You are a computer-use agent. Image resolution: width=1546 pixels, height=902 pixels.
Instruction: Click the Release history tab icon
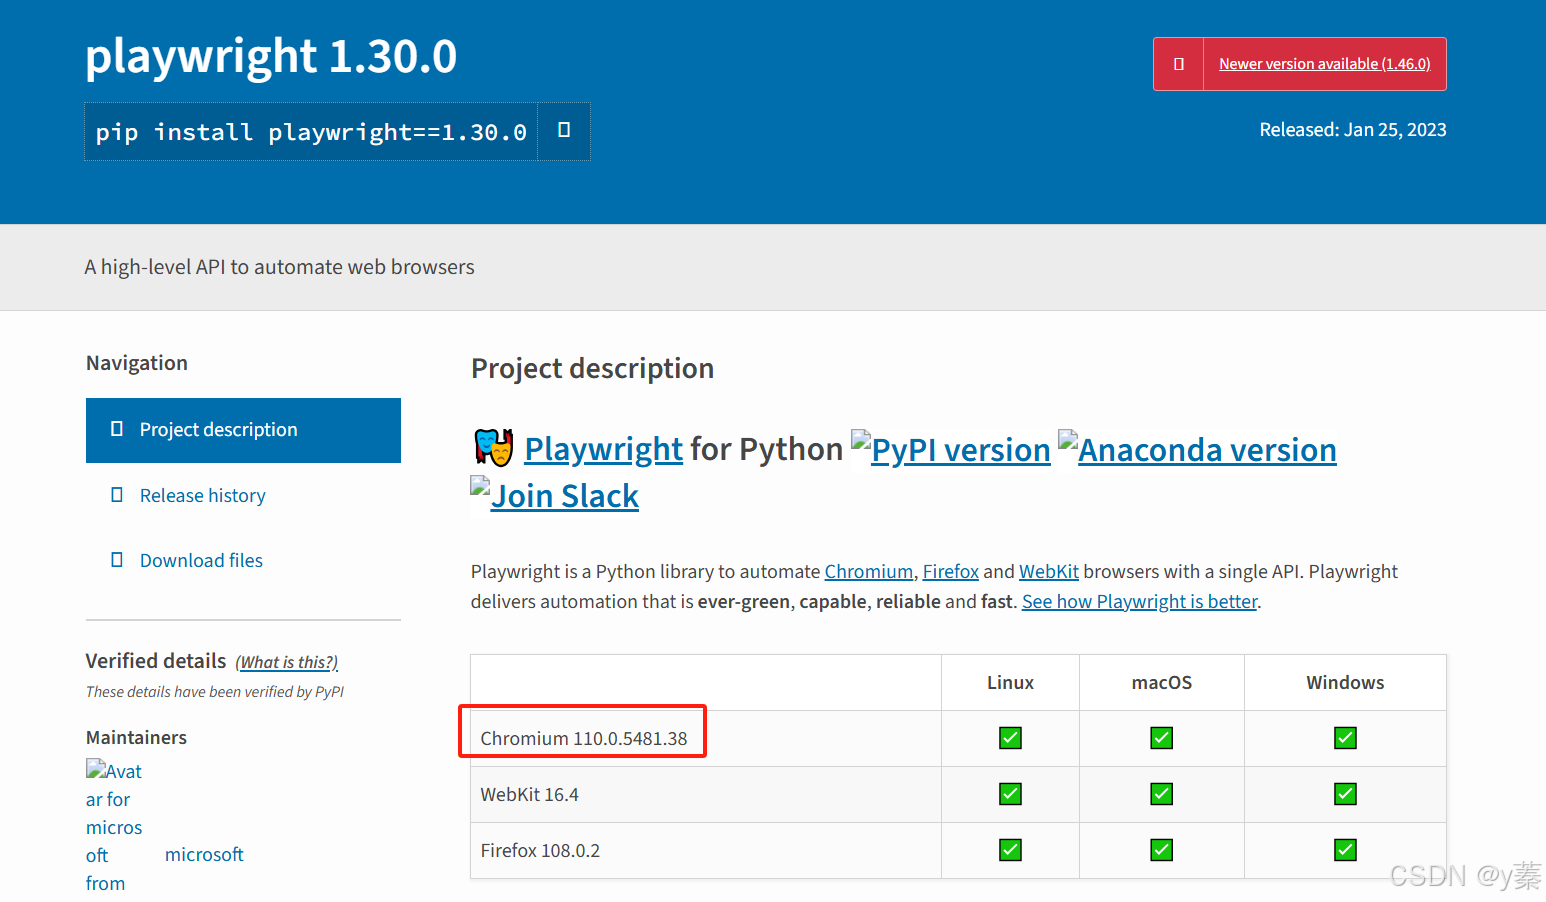[117, 495]
